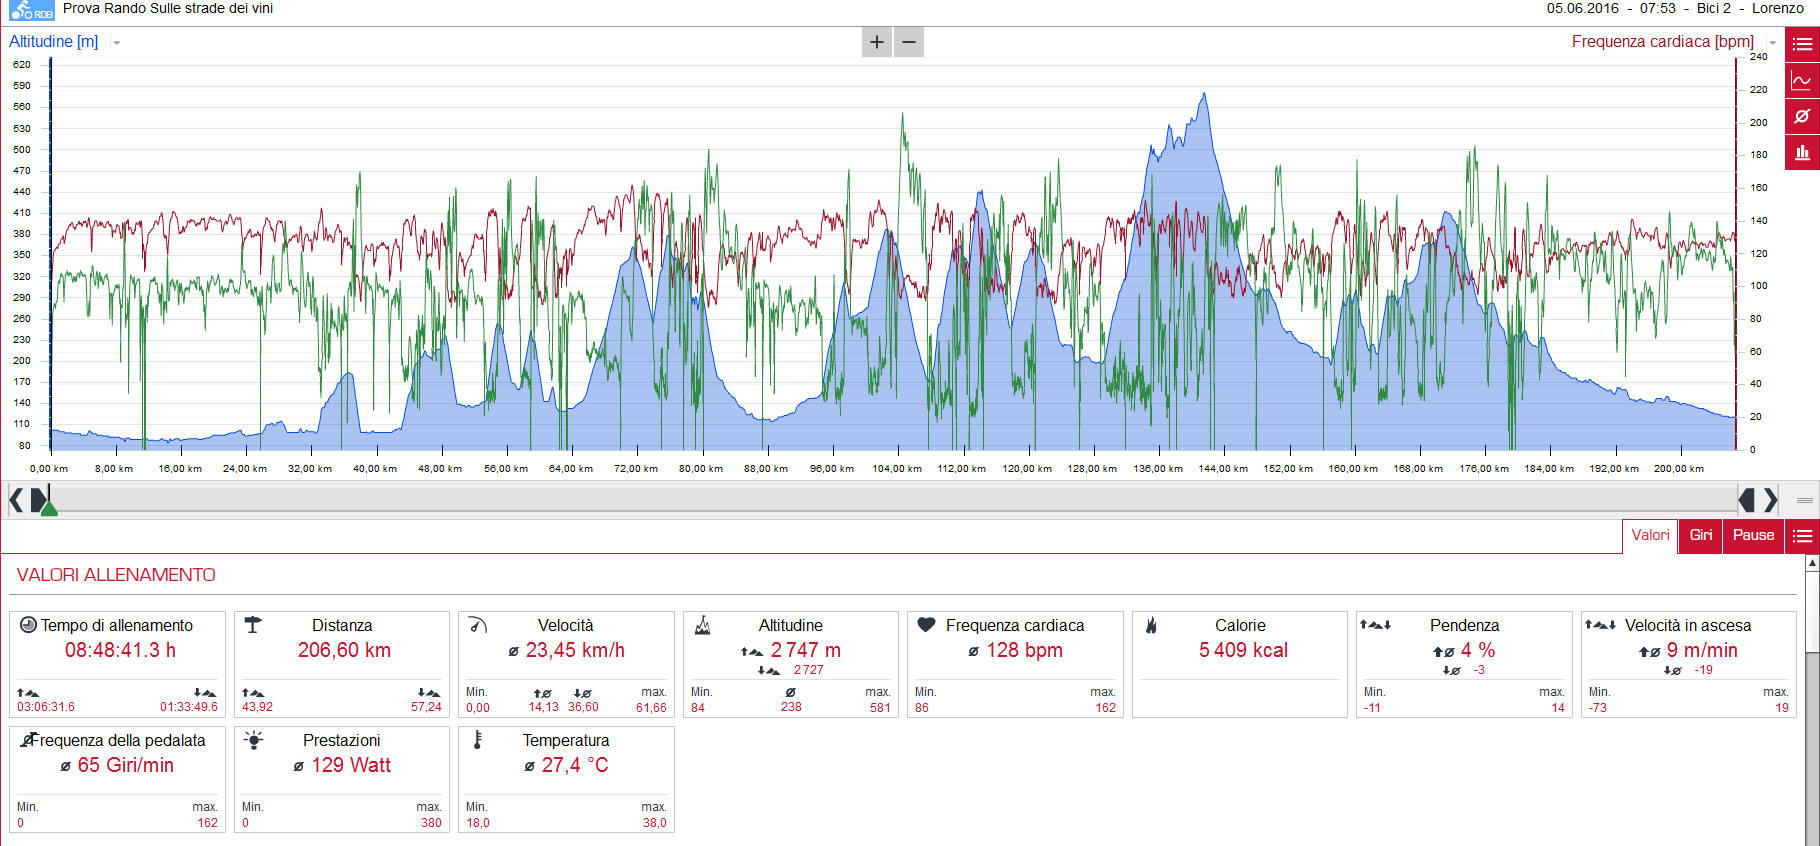Toggle the average value icon in sidebar
1820x846 pixels.
pos(1802,116)
